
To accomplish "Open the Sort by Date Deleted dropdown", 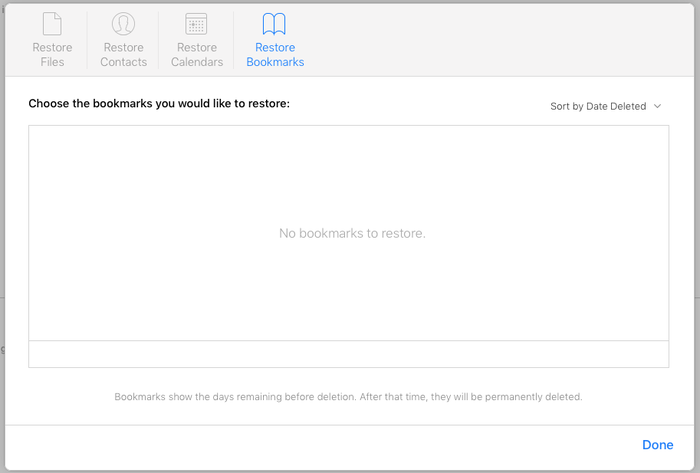I will click(605, 106).
